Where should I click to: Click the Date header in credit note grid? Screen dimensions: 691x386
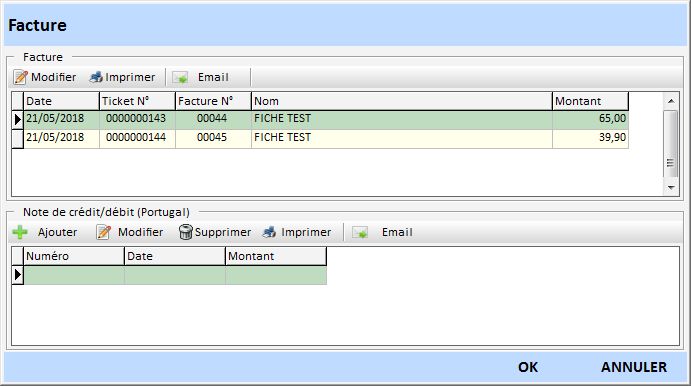(x=175, y=256)
